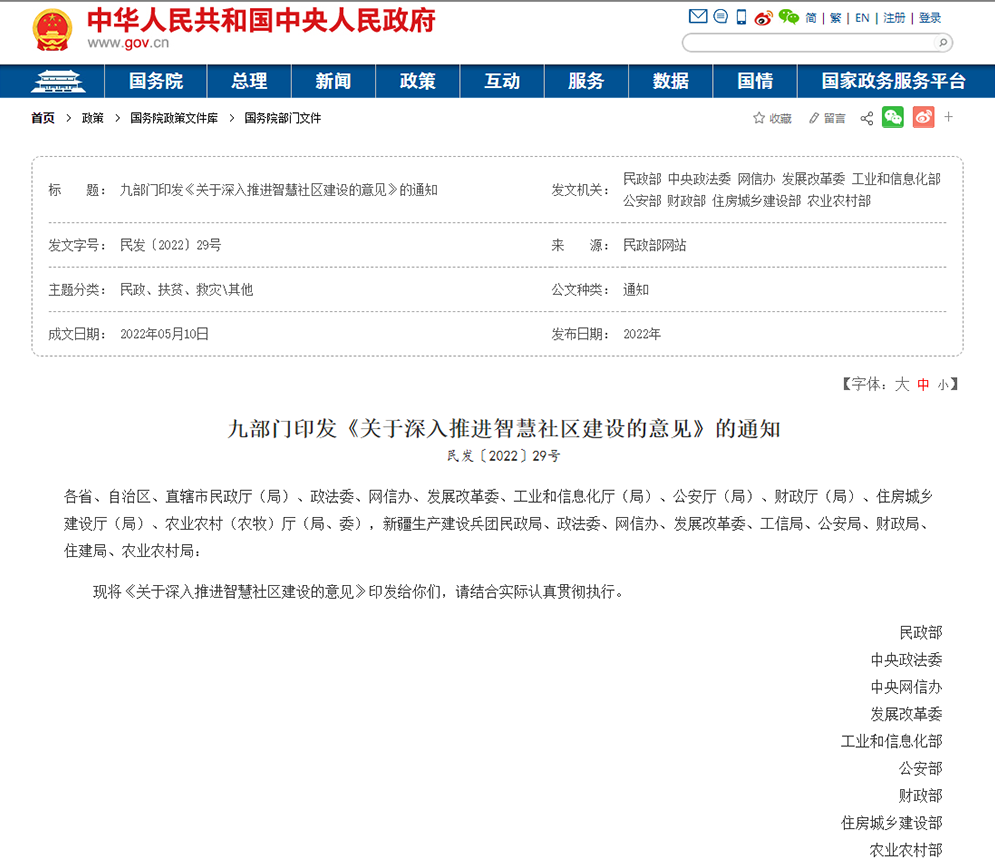995x867 pixels.
Task: Open the 互动 navigation tab
Action: [502, 82]
